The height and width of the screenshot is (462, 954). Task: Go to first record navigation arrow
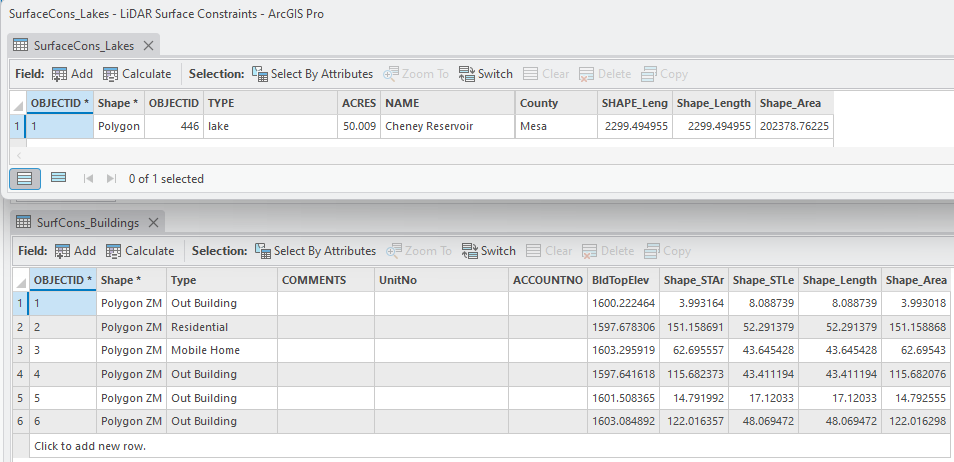(x=88, y=178)
